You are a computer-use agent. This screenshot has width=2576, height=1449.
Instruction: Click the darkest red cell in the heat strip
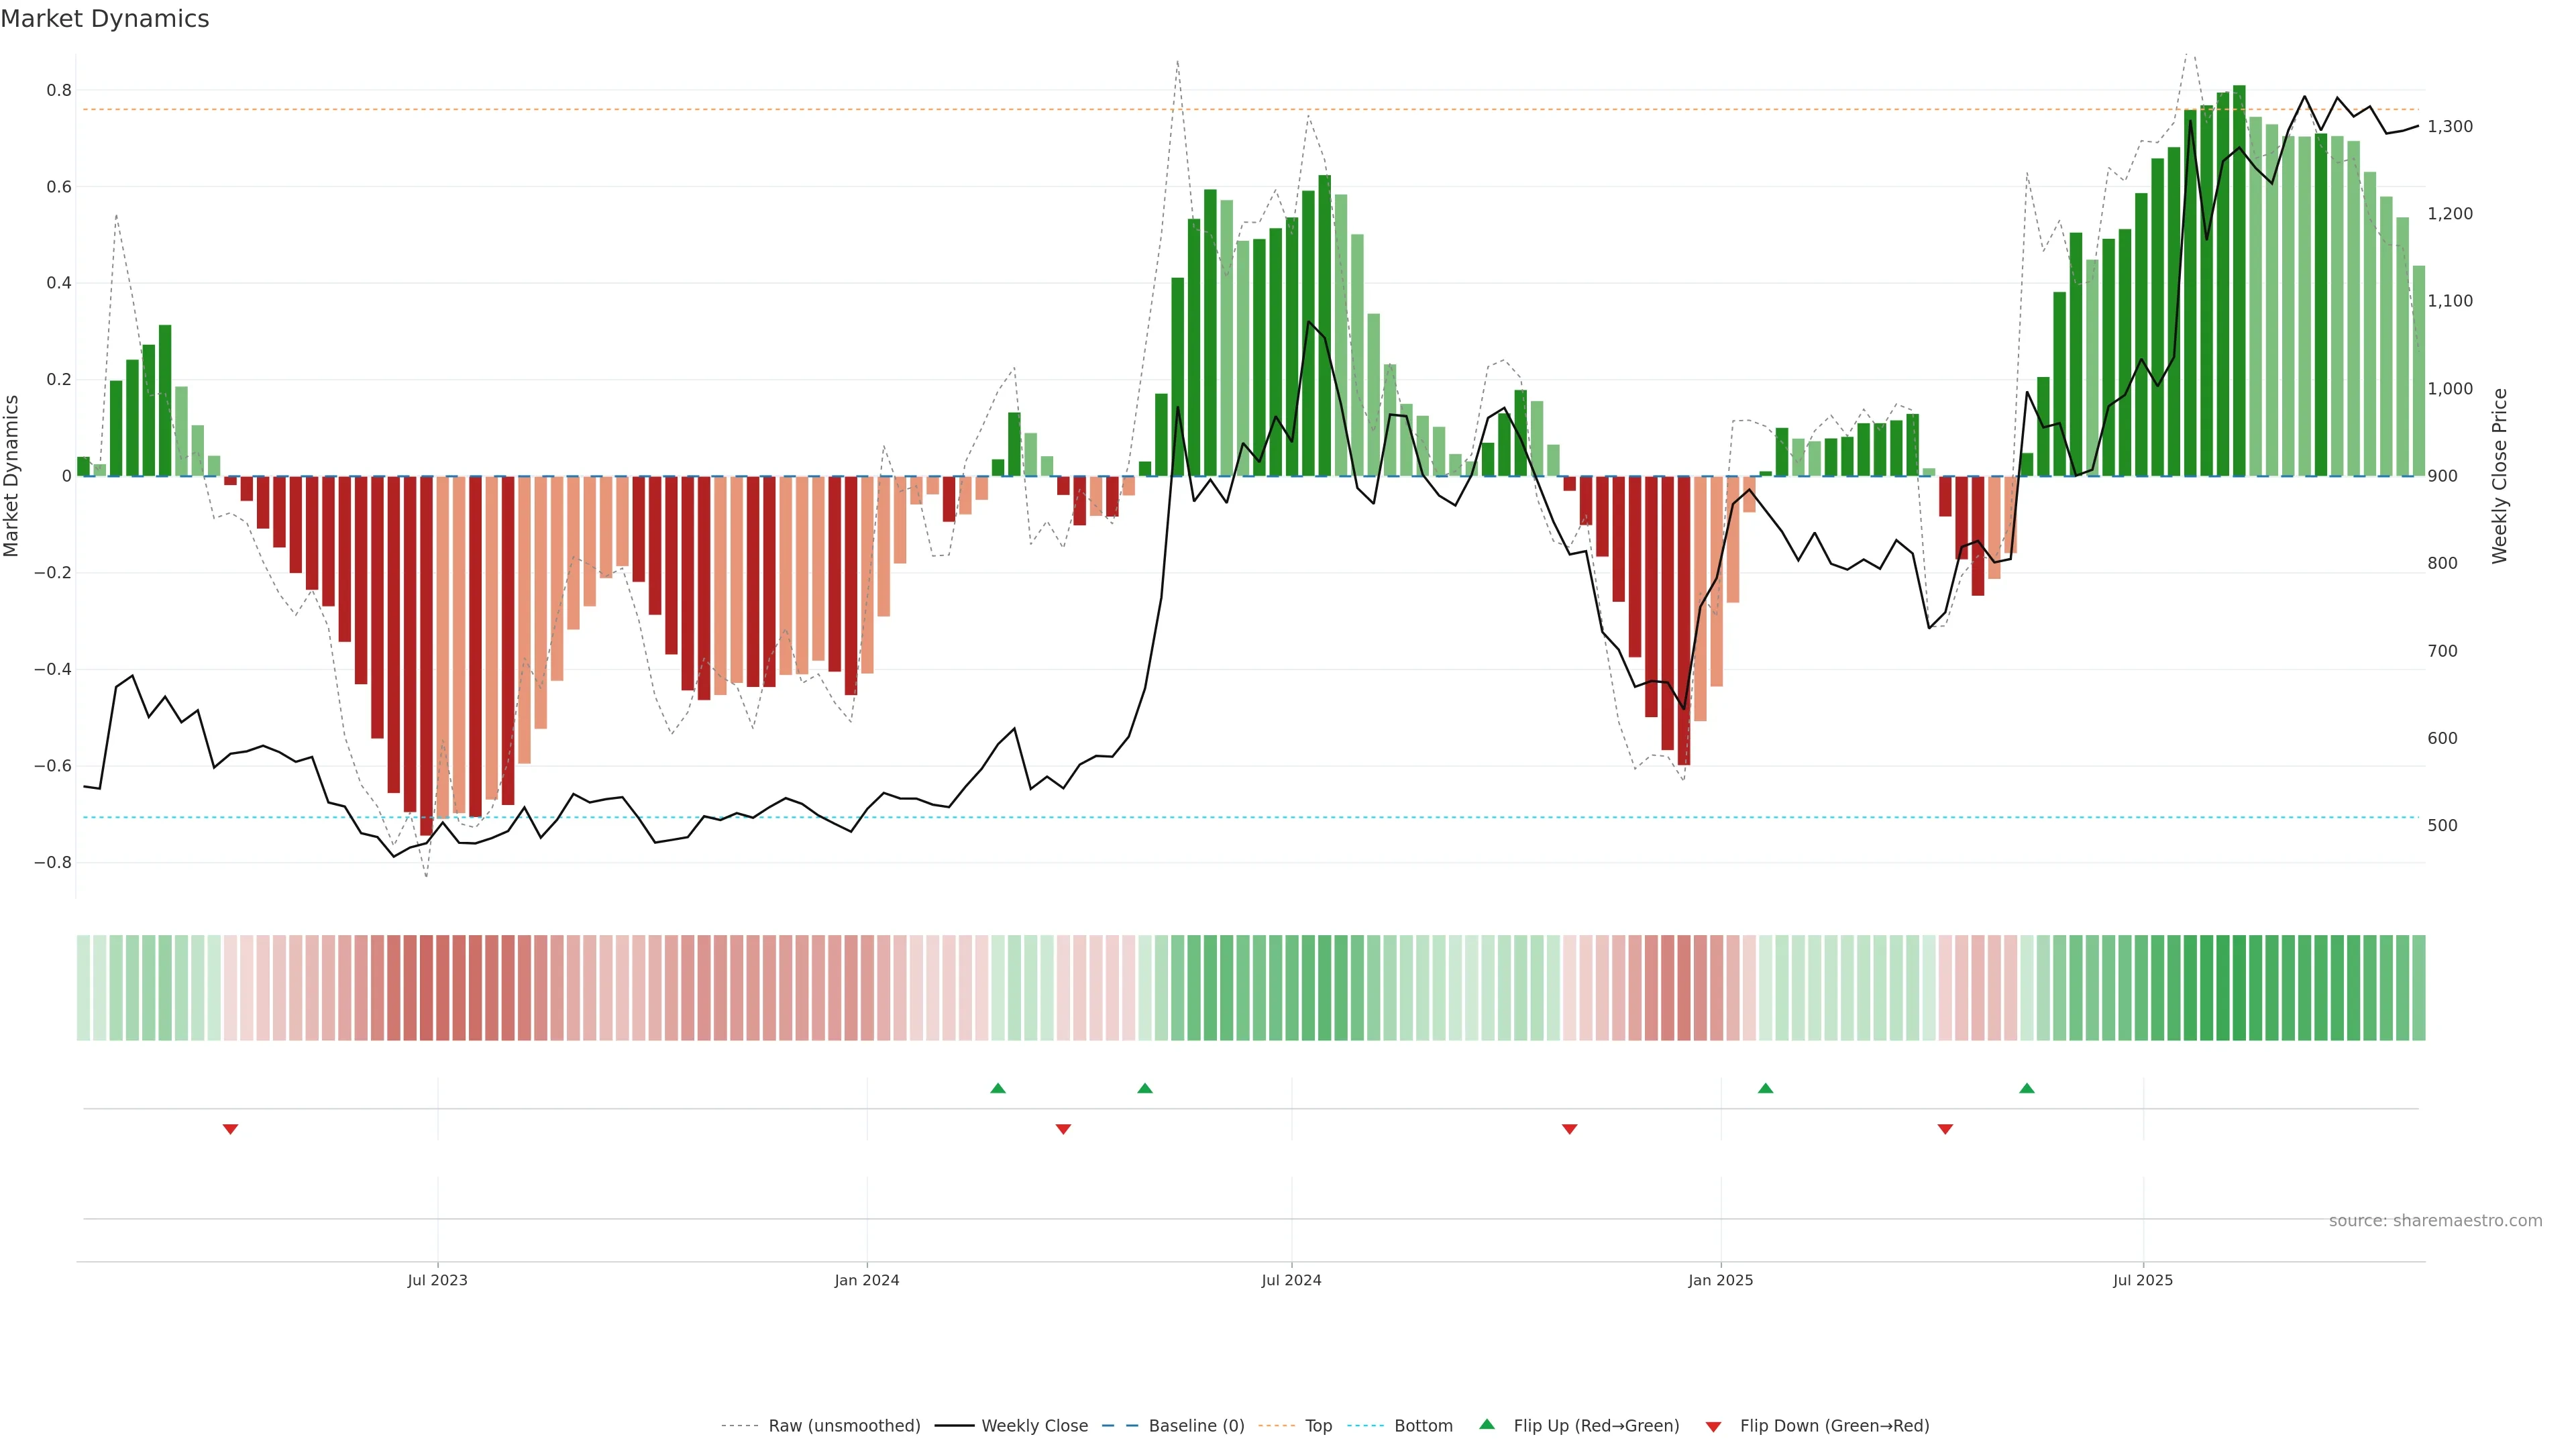426,987
